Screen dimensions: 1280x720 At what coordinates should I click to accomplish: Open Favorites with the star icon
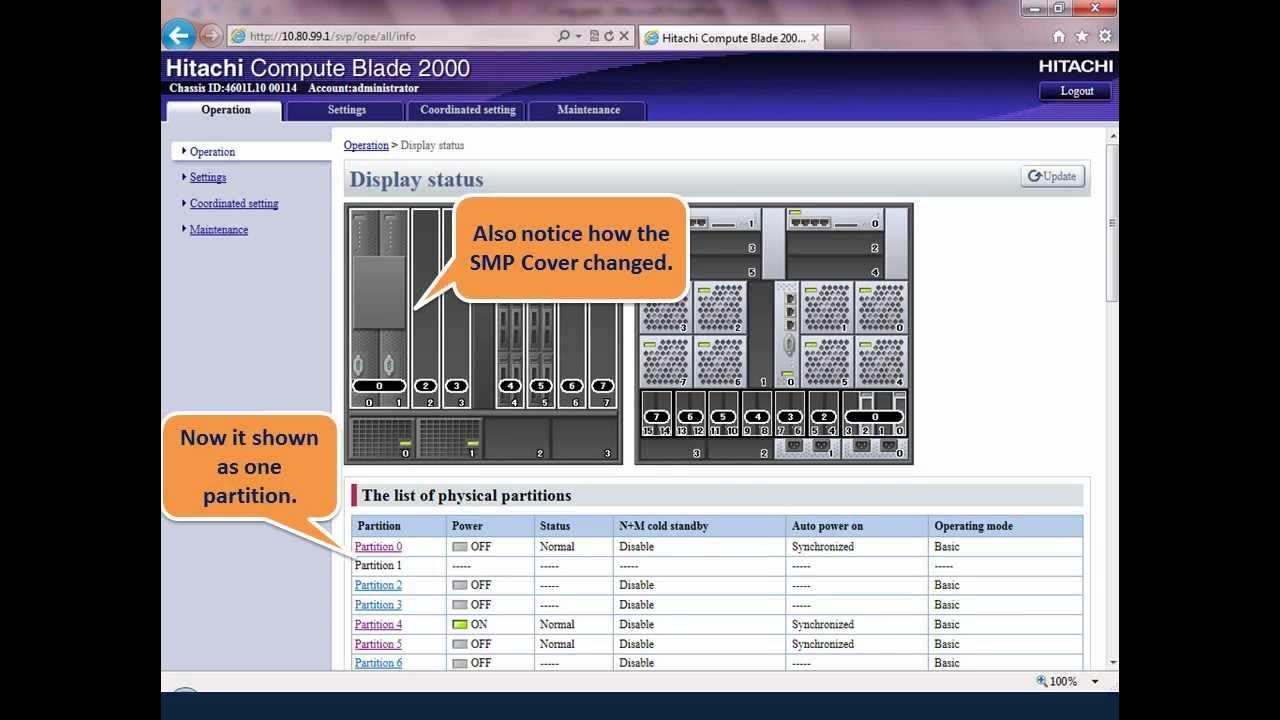1082,36
